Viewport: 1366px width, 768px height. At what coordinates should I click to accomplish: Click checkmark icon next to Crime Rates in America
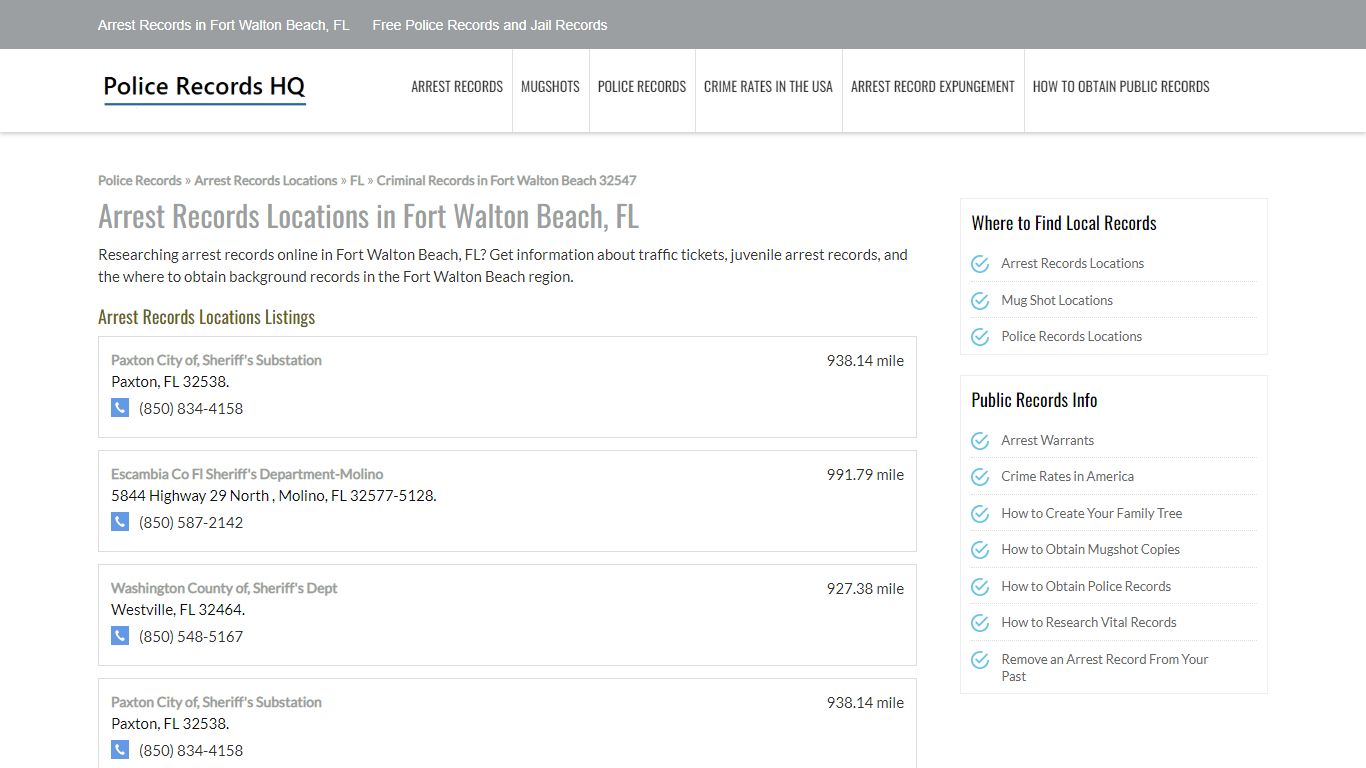[980, 477]
